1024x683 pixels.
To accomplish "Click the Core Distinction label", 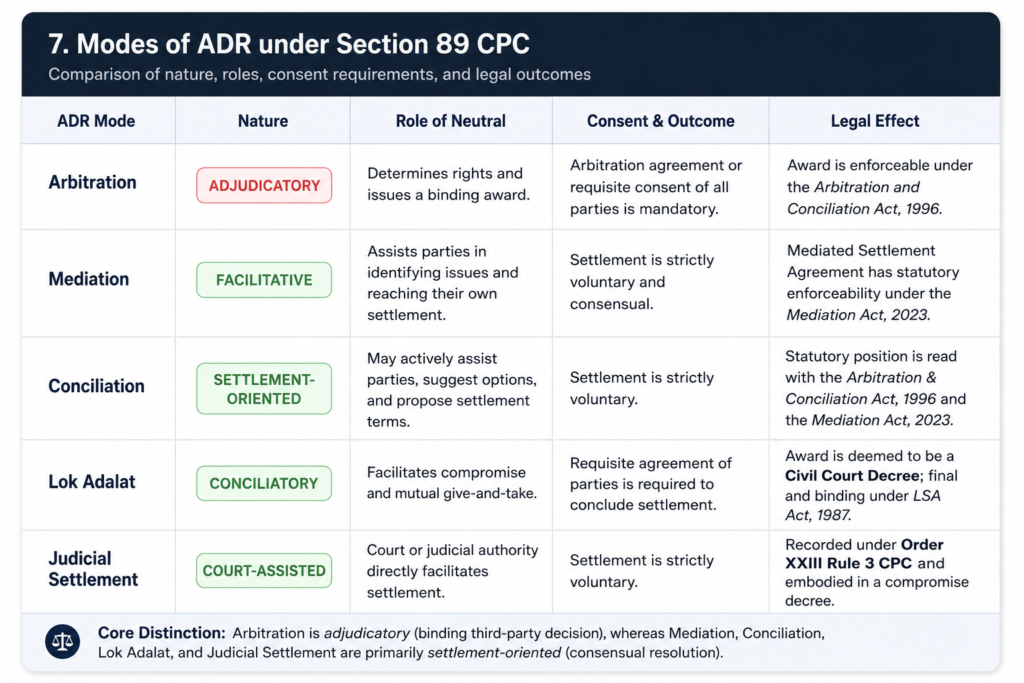I will (161, 633).
